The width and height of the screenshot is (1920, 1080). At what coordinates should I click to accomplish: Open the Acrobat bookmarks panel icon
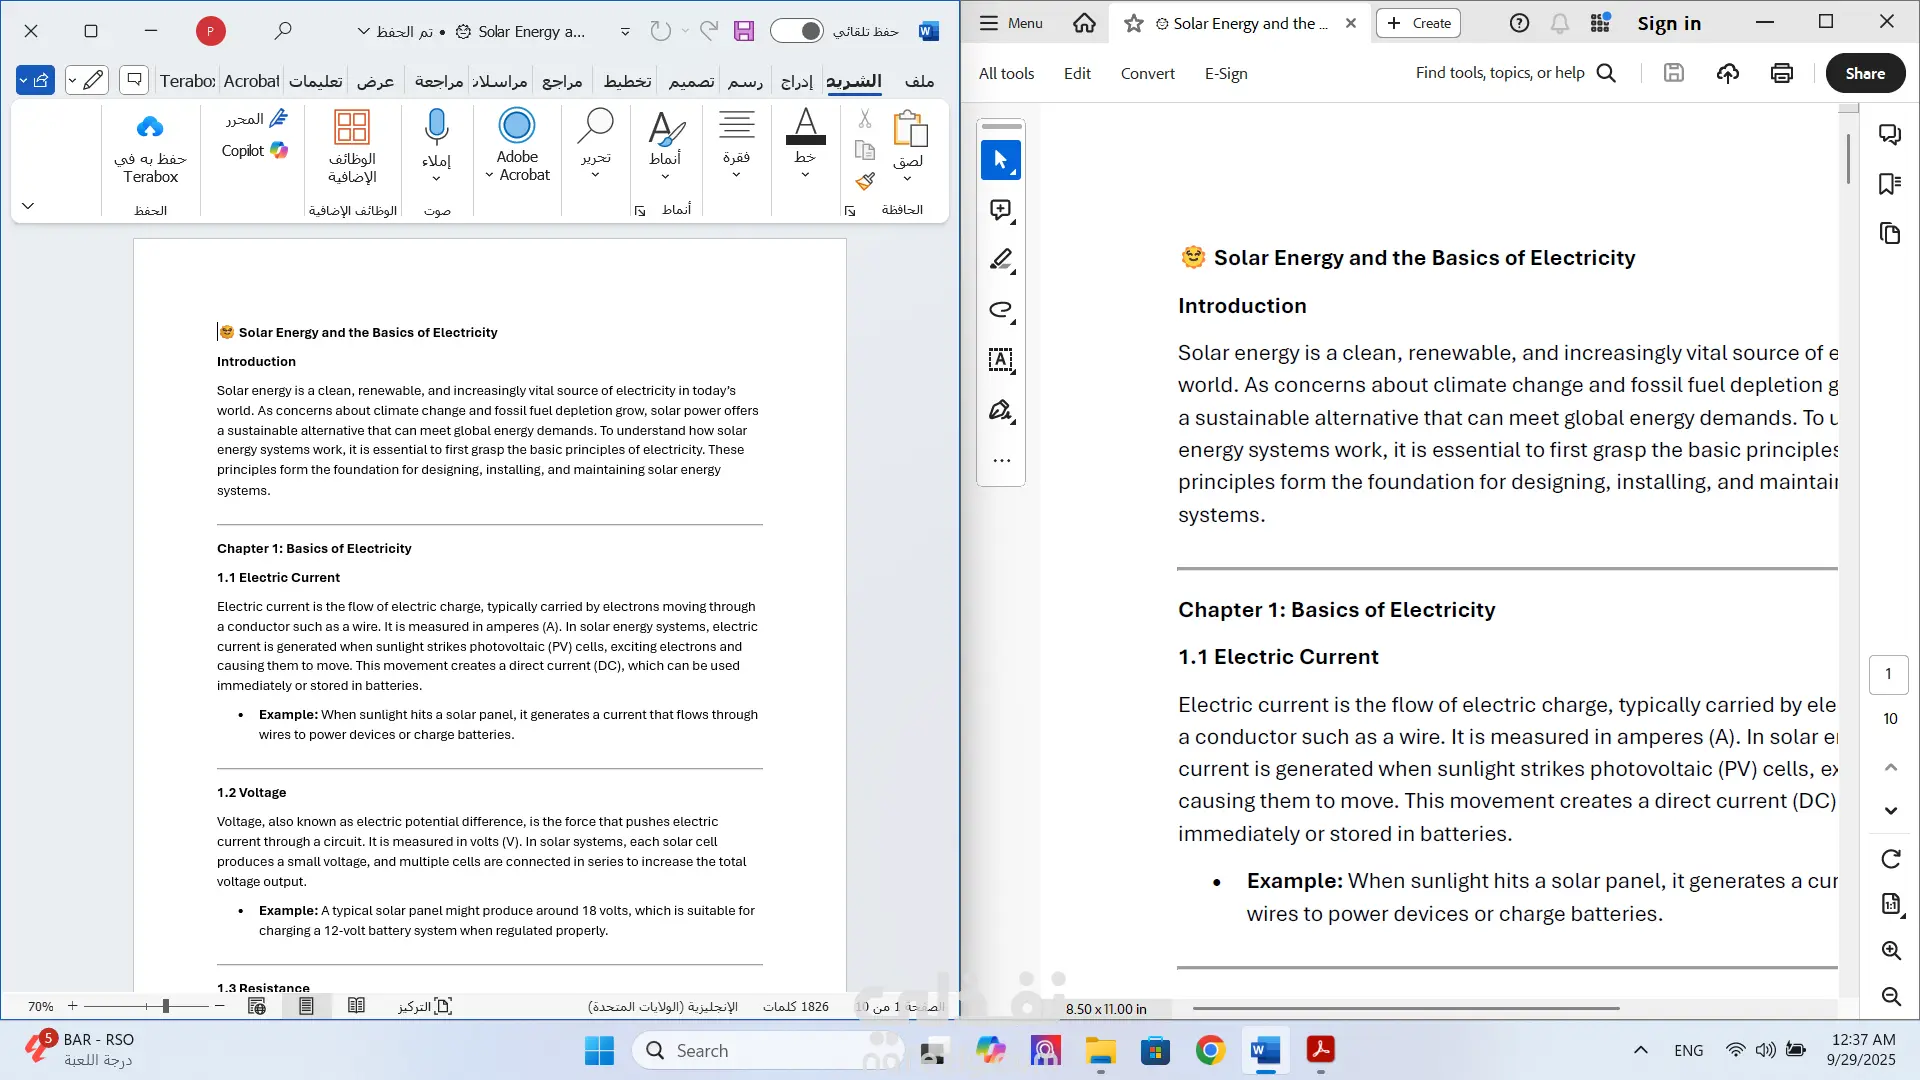click(x=1889, y=184)
